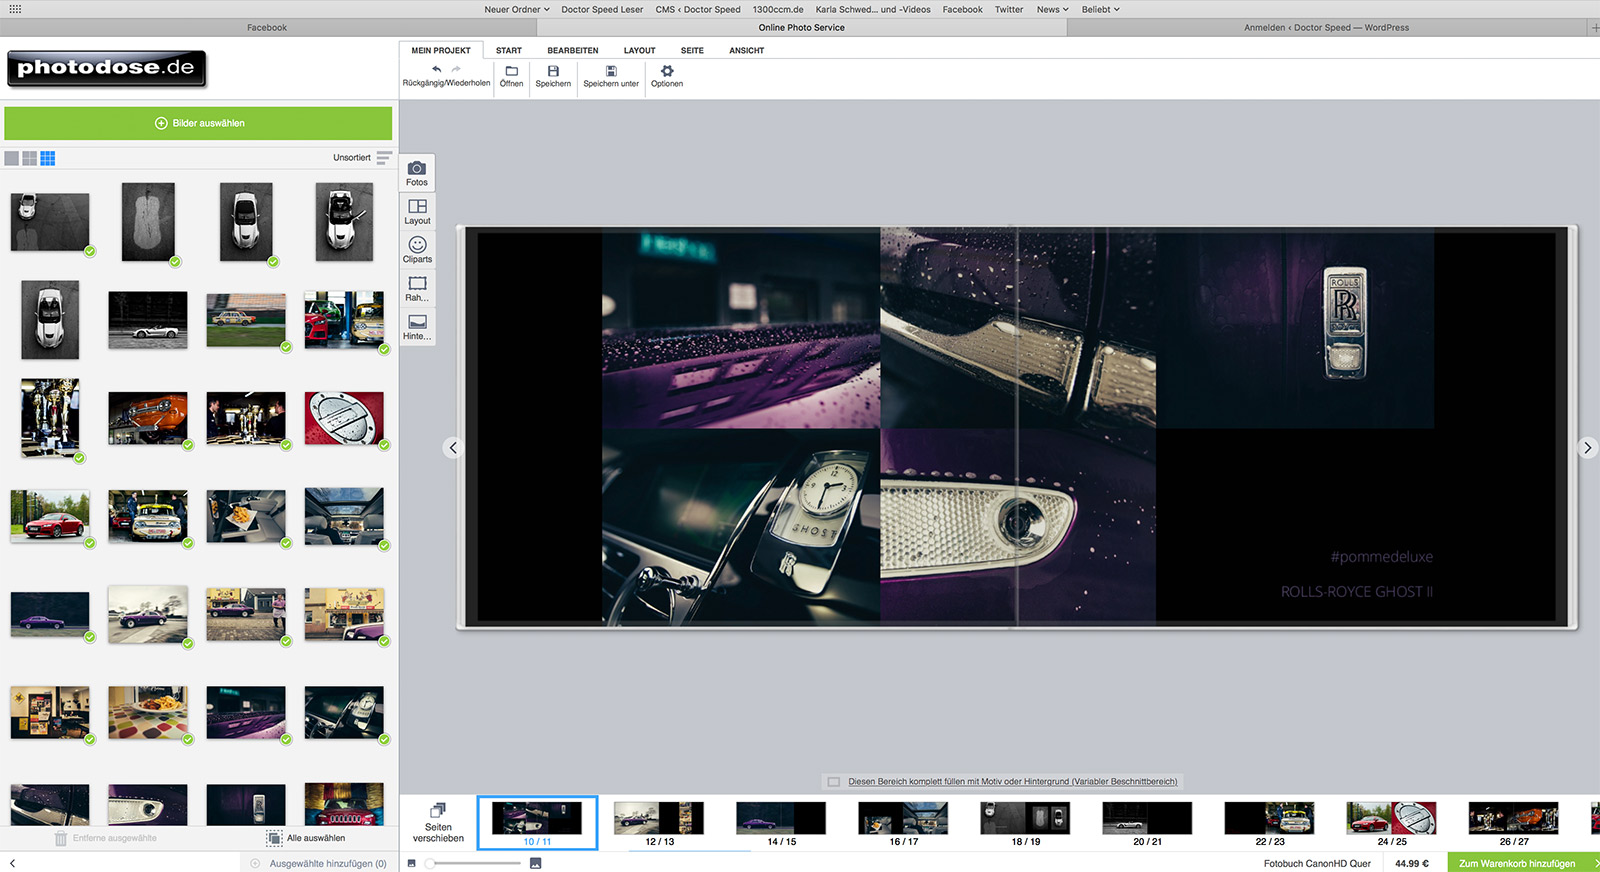The image size is (1600, 872).
Task: Click Zum Warenkorb hinzufügen button
Action: (x=1523, y=863)
